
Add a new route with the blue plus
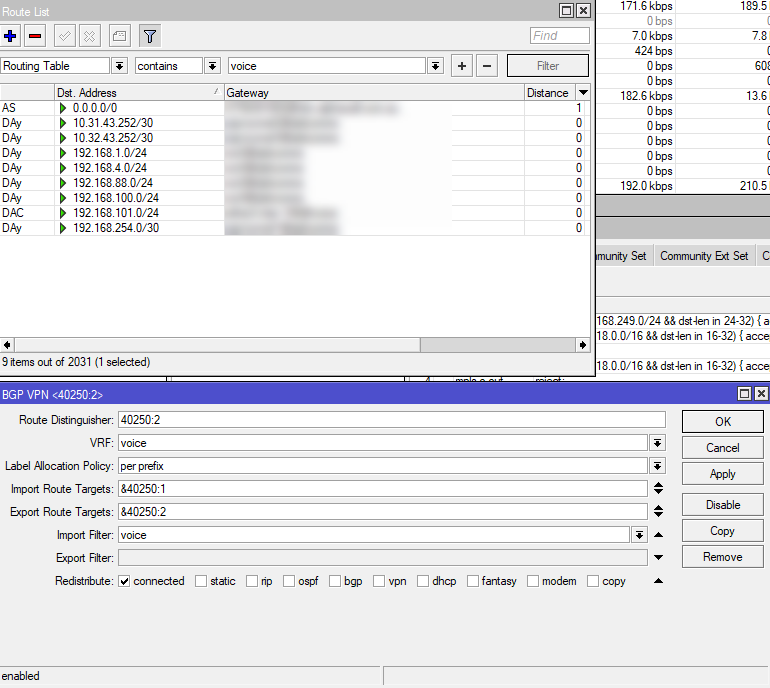(x=10, y=36)
